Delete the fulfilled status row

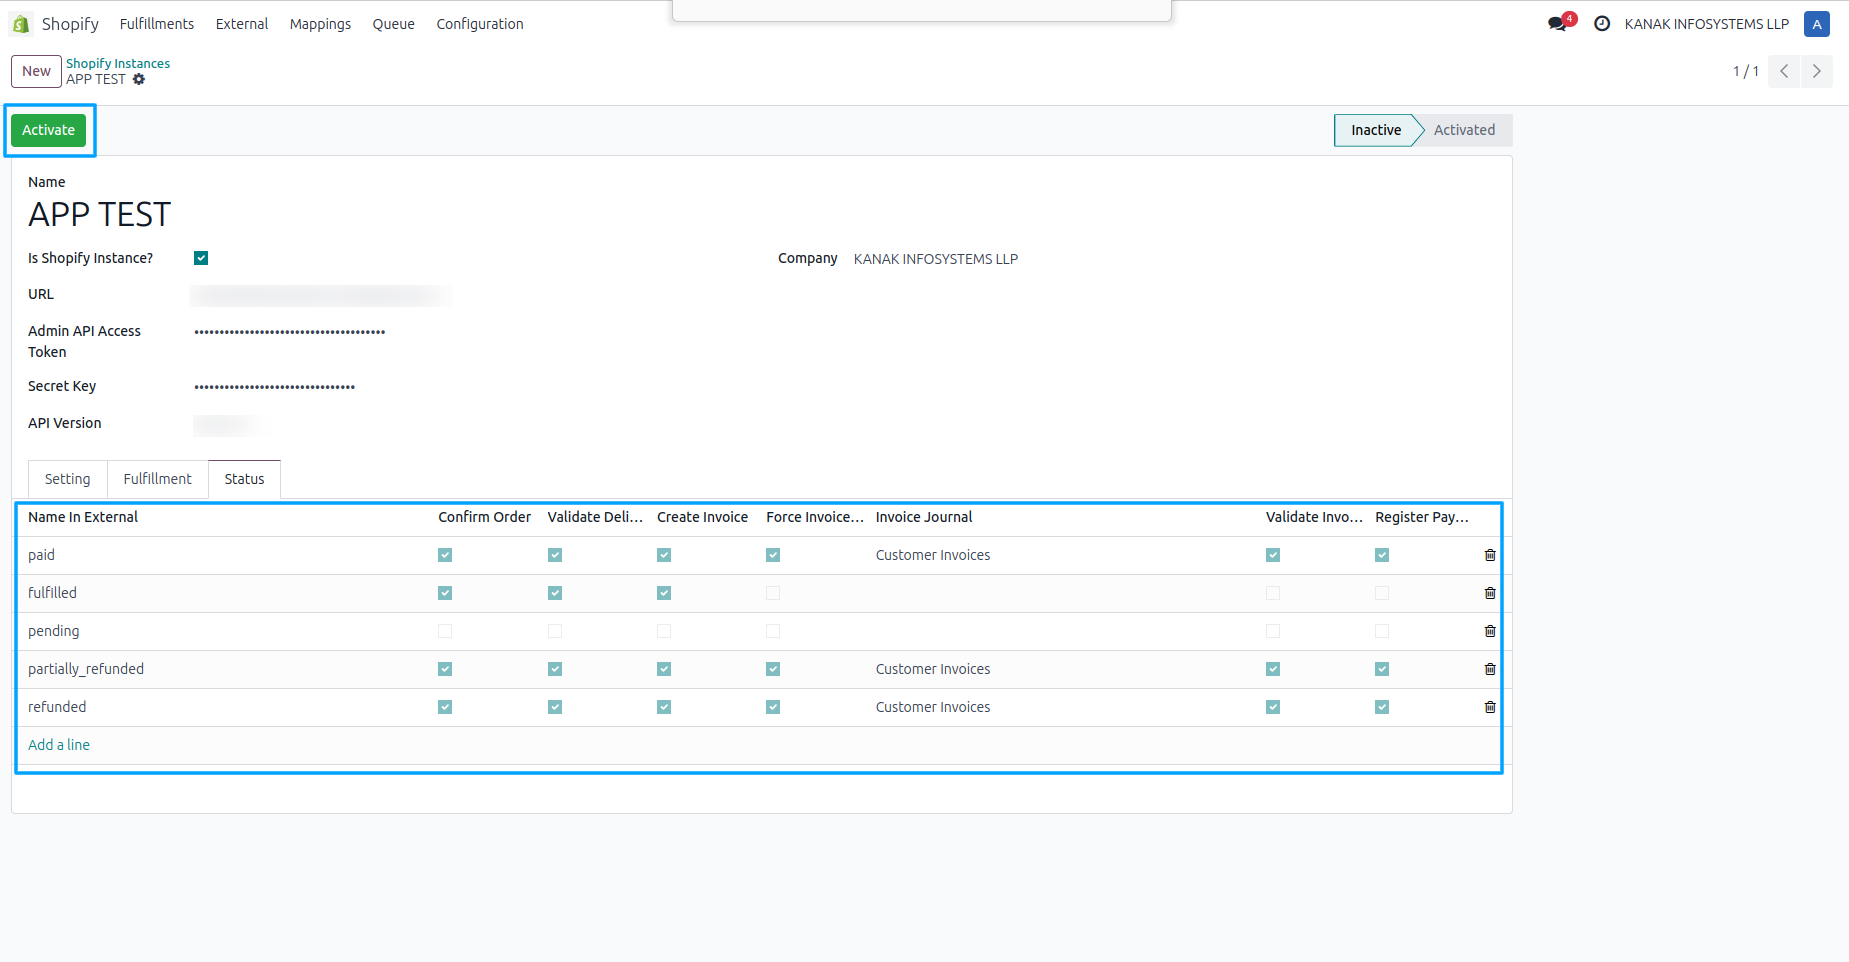(1490, 593)
